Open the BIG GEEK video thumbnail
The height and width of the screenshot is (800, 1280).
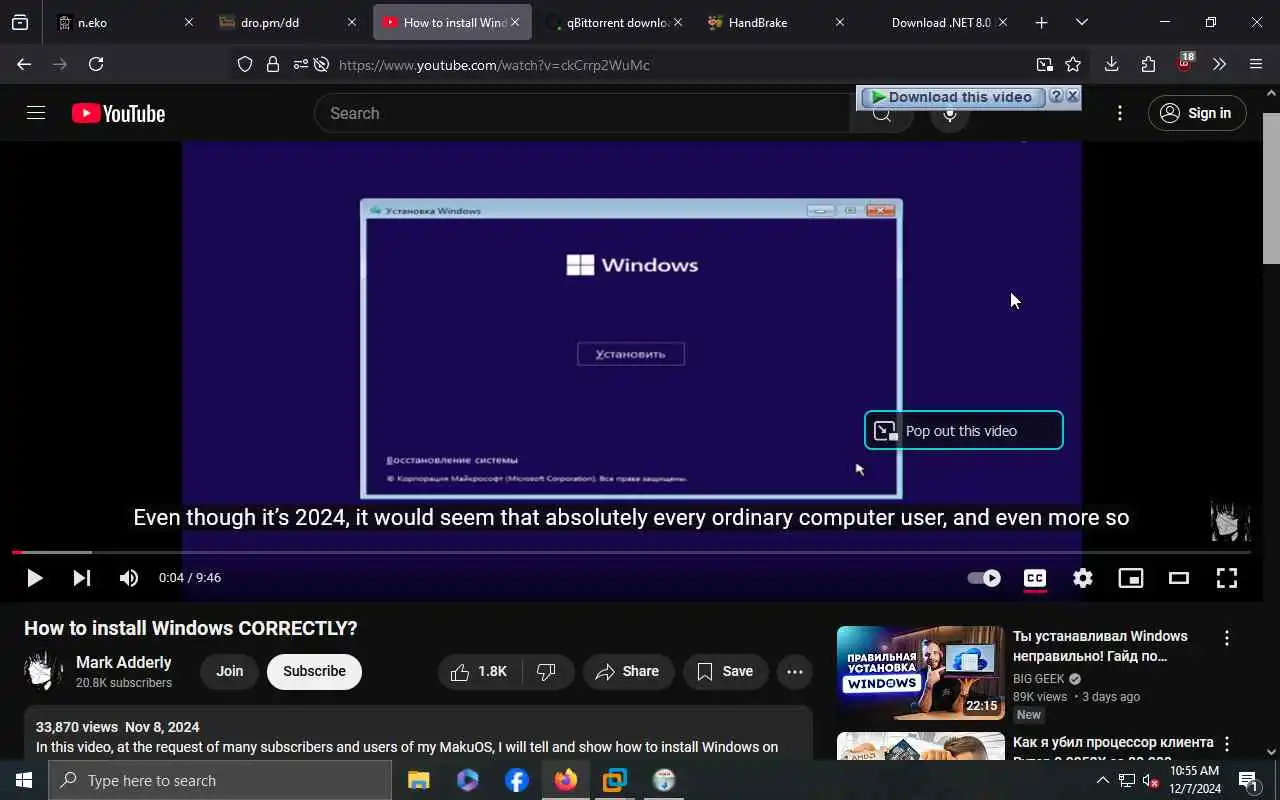tap(920, 672)
